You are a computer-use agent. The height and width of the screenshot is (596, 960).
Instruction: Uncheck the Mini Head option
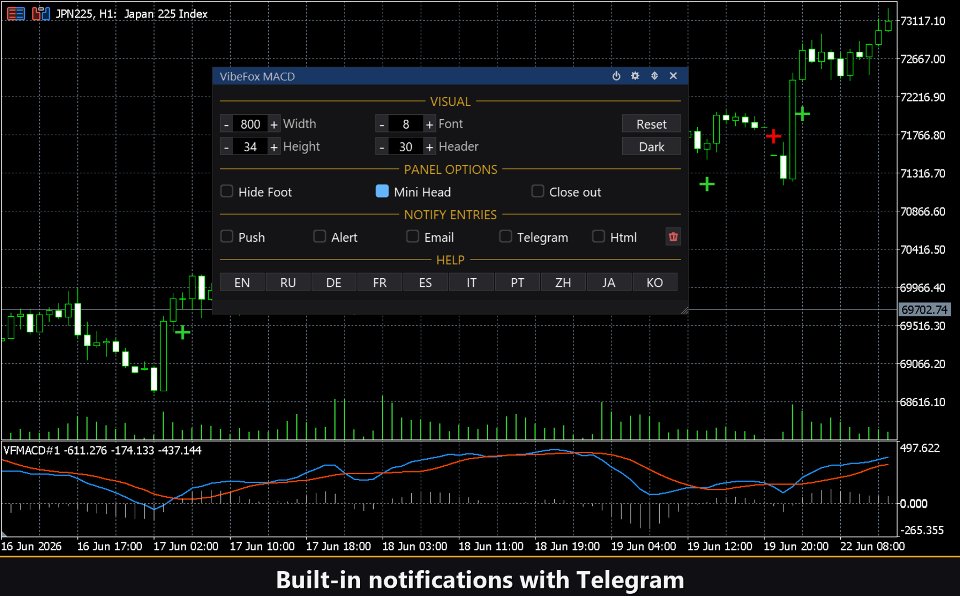click(x=382, y=191)
